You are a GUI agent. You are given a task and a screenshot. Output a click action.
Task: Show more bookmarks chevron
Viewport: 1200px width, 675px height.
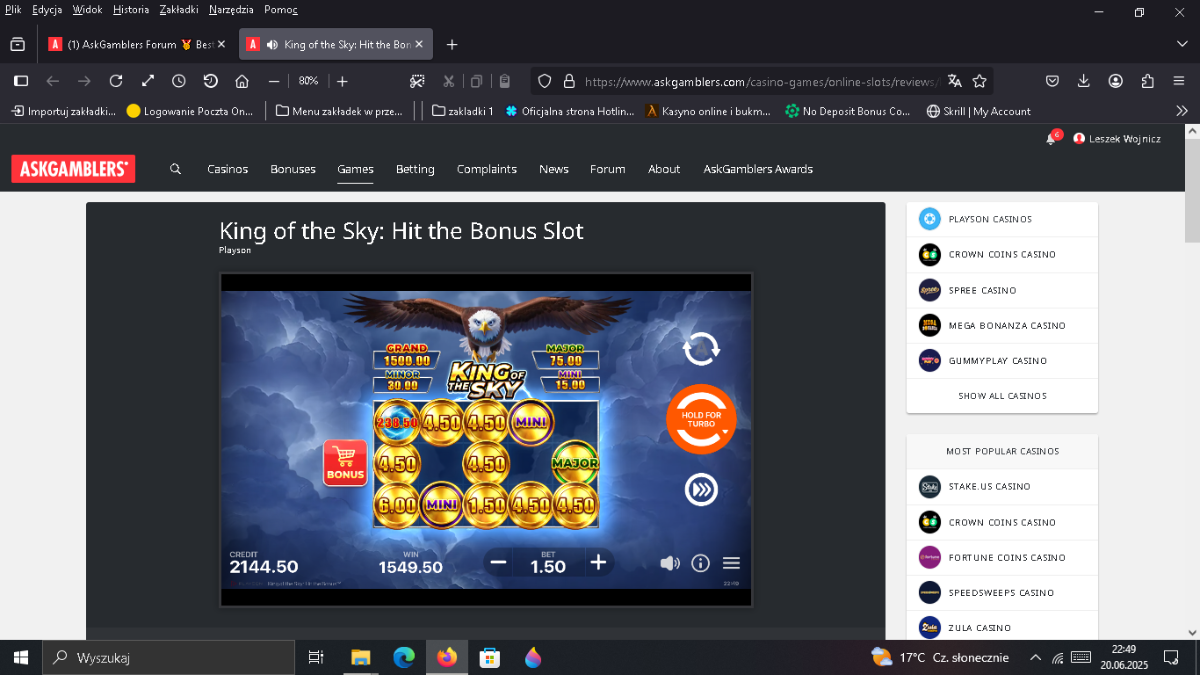pos(1182,111)
